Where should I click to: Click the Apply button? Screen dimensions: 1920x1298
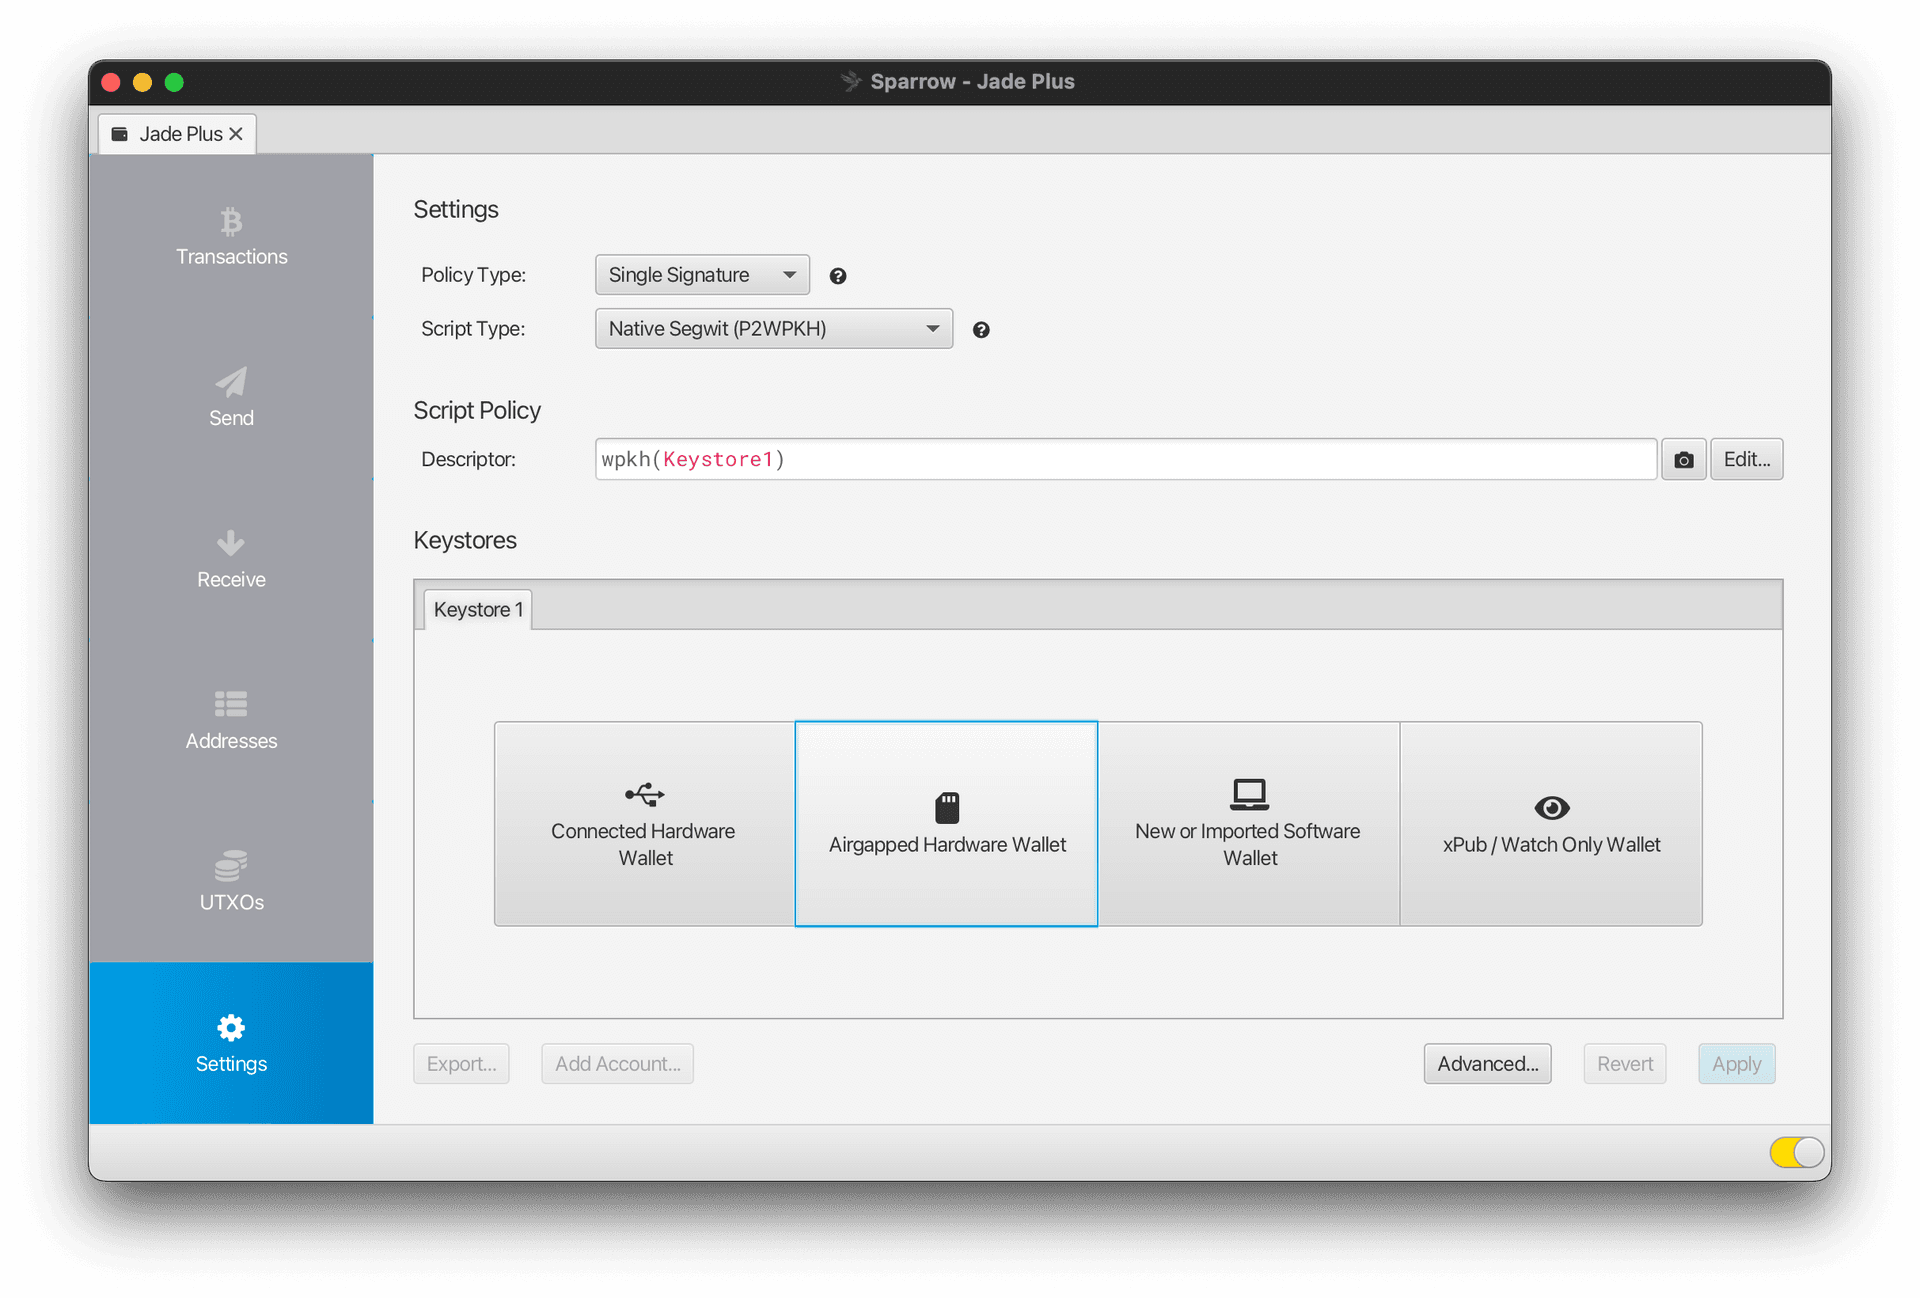click(x=1736, y=1064)
